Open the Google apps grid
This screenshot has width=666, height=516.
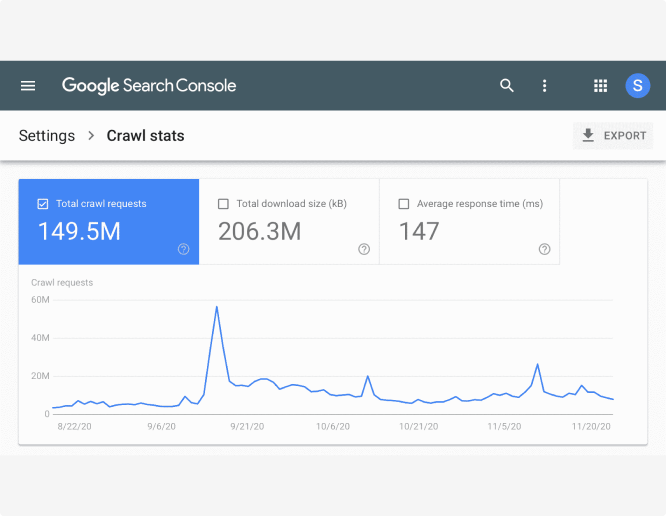[600, 86]
